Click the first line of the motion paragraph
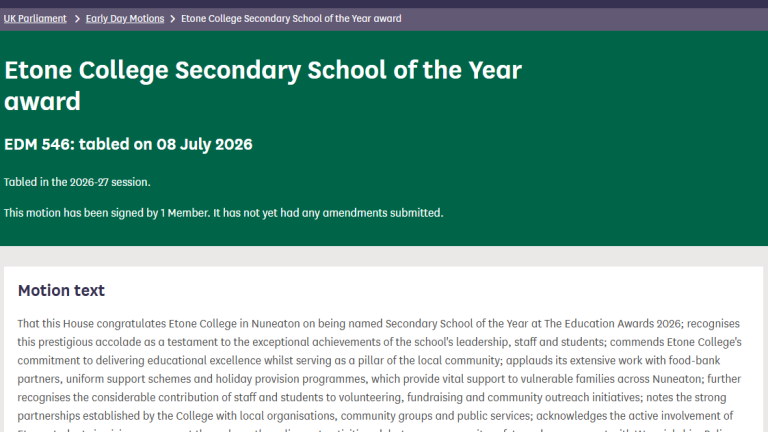The image size is (768, 432). coord(379,324)
